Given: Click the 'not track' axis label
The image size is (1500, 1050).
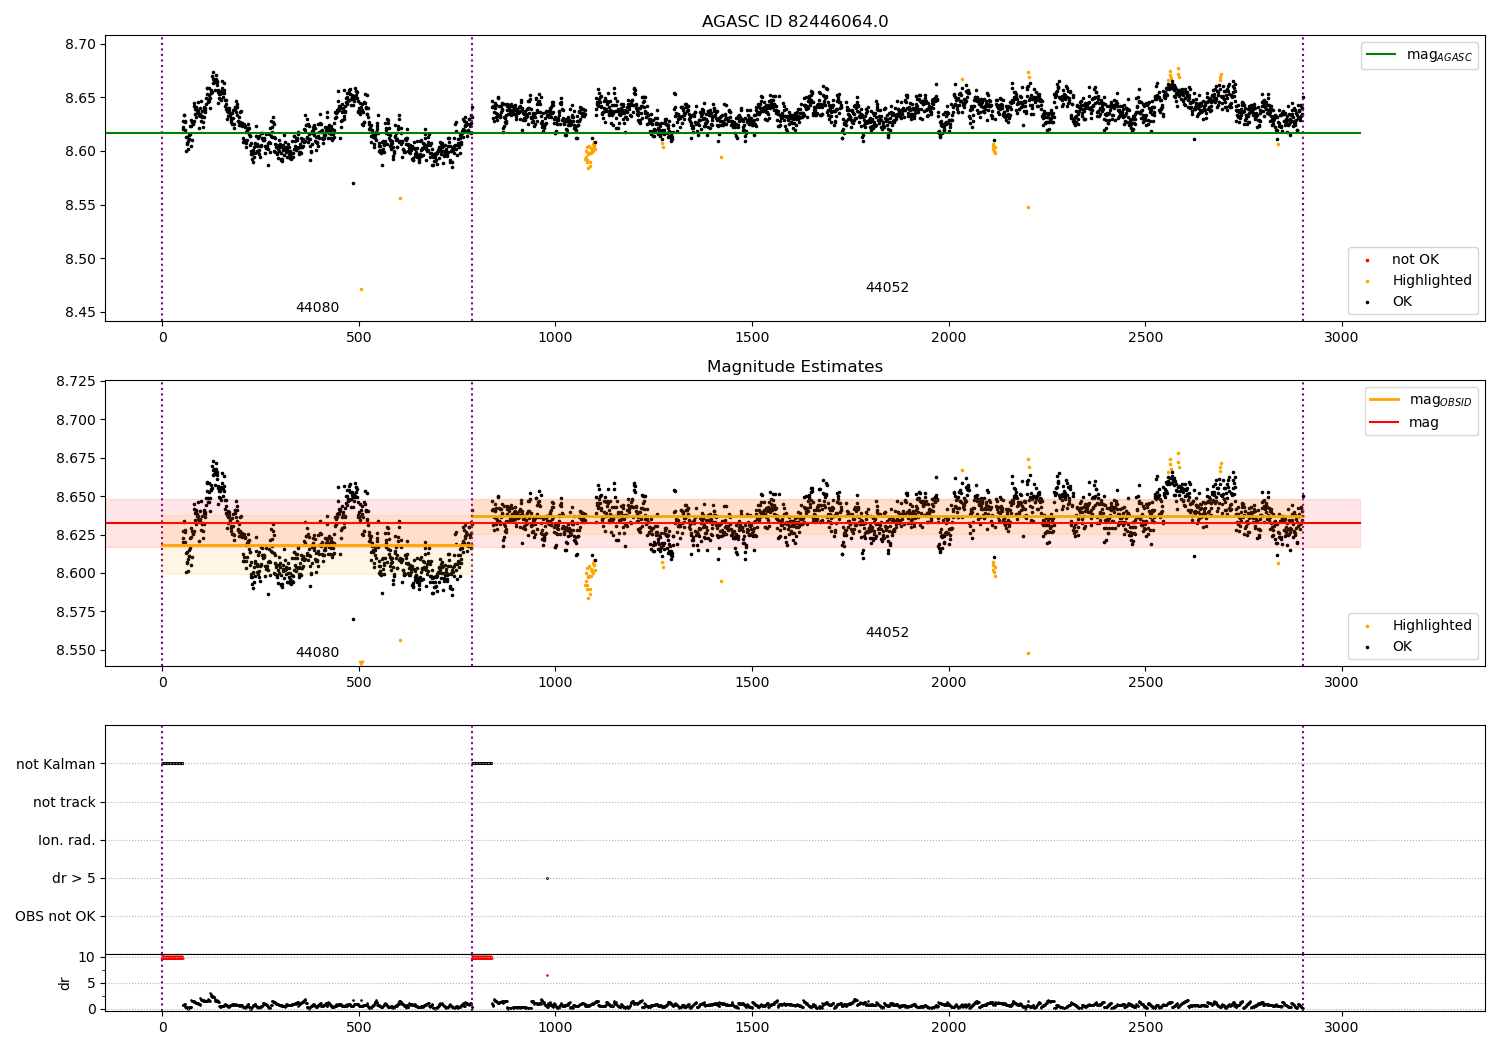Looking at the screenshot, I should [x=64, y=802].
